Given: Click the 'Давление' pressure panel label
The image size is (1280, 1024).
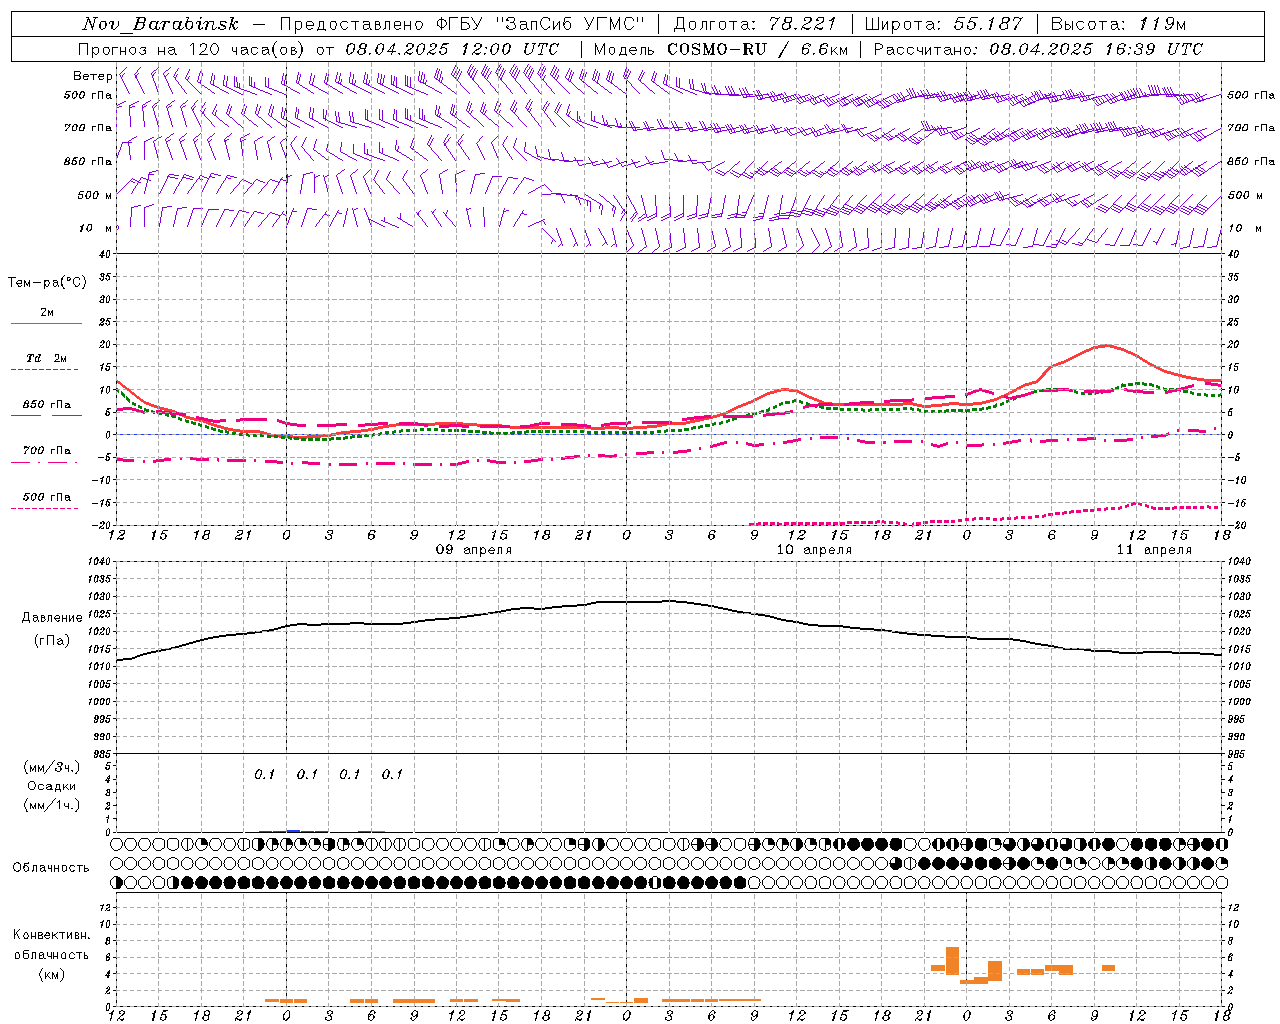Looking at the screenshot, I should (x=52, y=618).
